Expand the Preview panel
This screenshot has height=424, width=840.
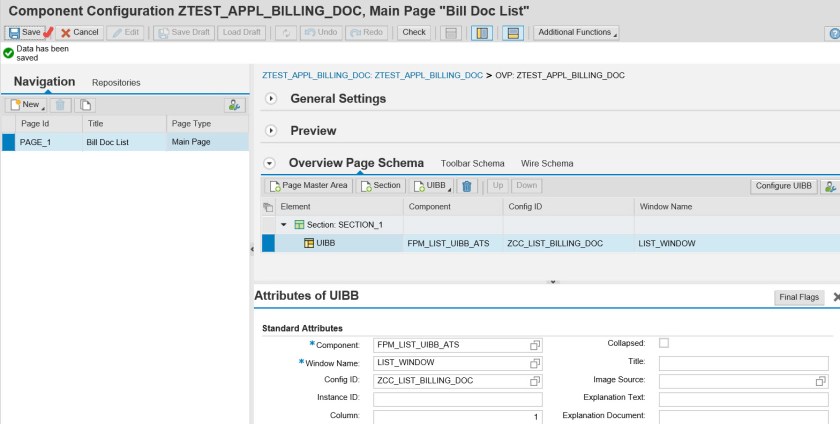click(271, 131)
